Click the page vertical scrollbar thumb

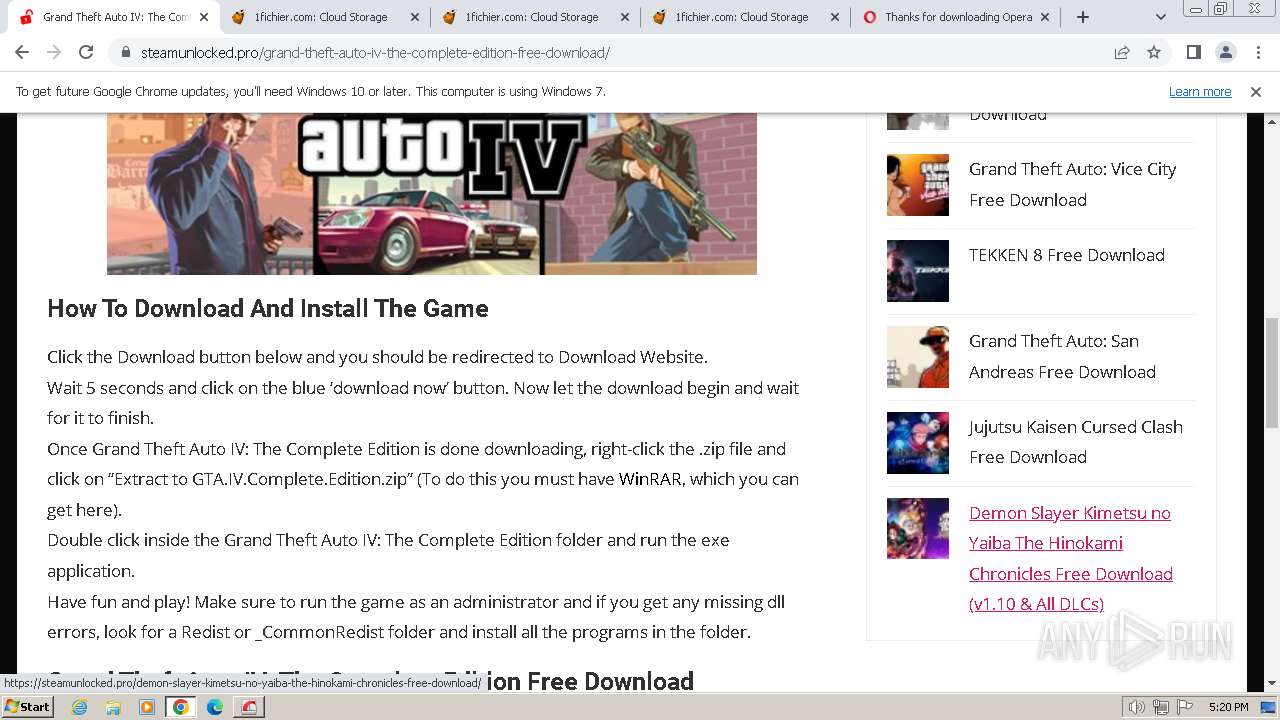(1271, 374)
